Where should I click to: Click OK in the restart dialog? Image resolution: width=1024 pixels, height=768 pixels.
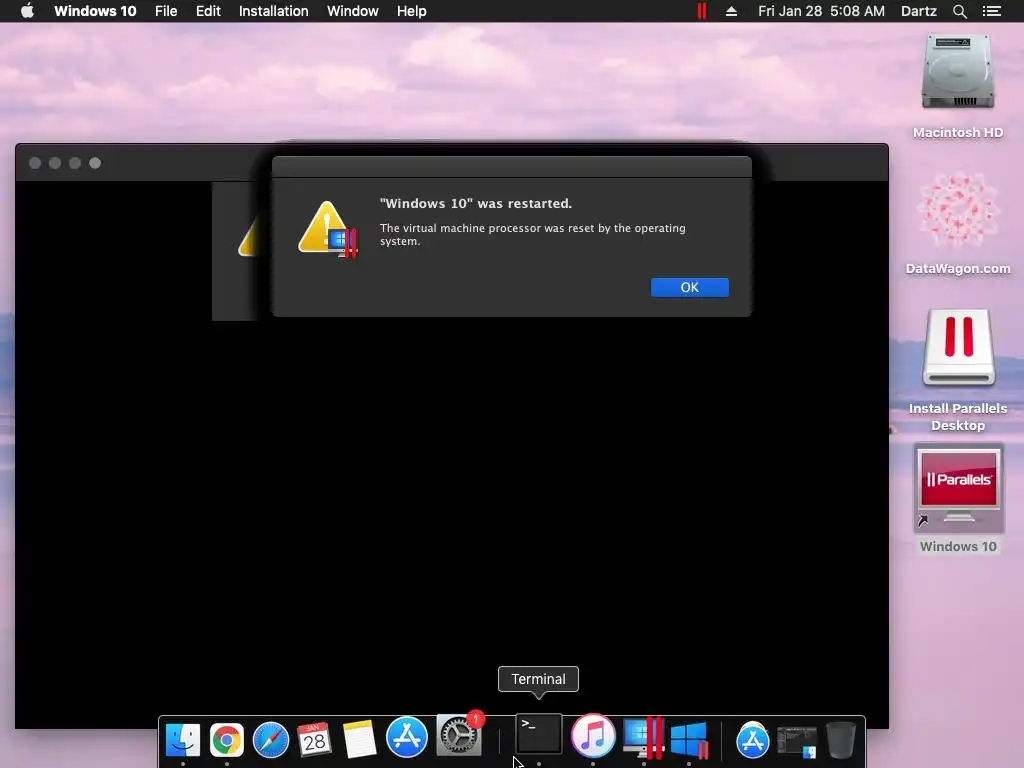pyautogui.click(x=690, y=287)
